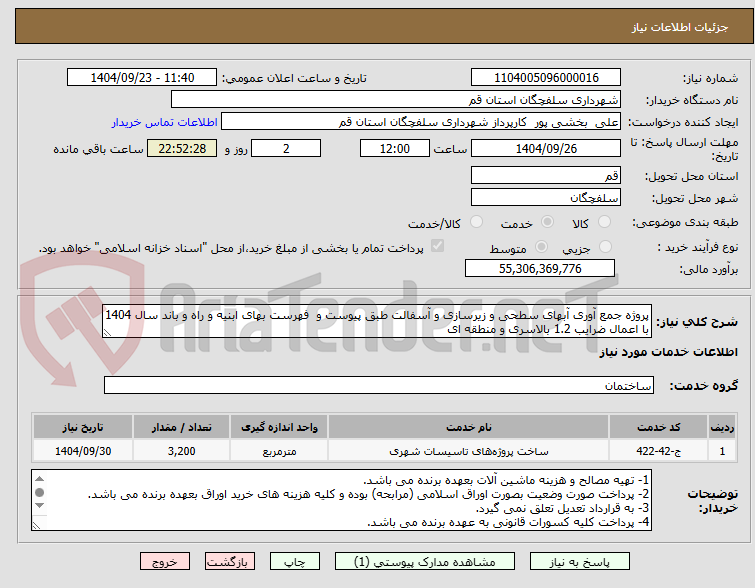The width and height of the screenshot is (755, 588).
Task: Click the deadline time field 12:00
Action: click(394, 148)
